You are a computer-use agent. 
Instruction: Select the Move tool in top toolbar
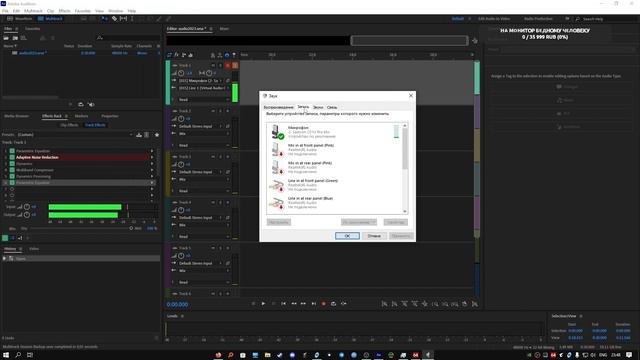coord(105,19)
